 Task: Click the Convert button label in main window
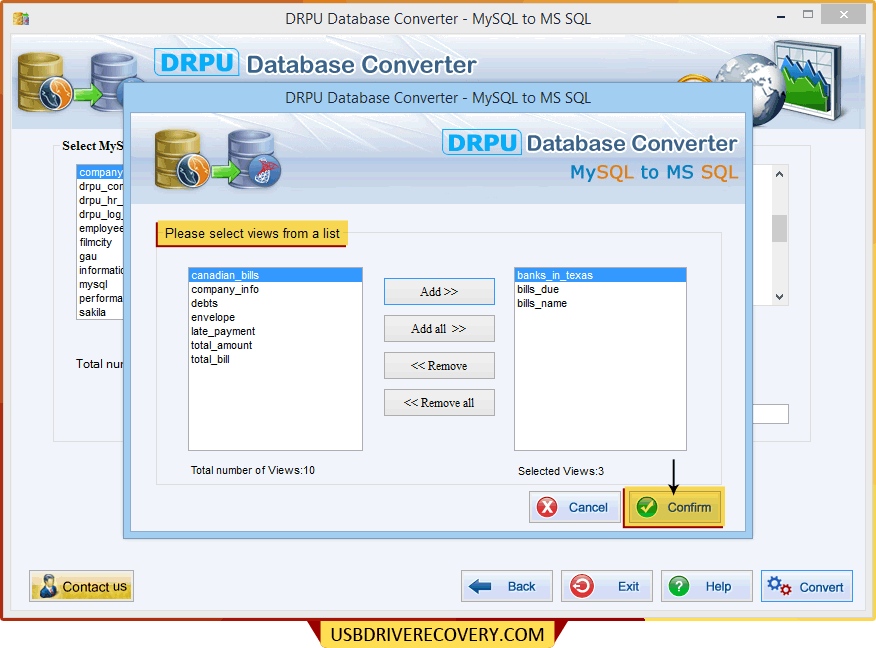point(821,587)
